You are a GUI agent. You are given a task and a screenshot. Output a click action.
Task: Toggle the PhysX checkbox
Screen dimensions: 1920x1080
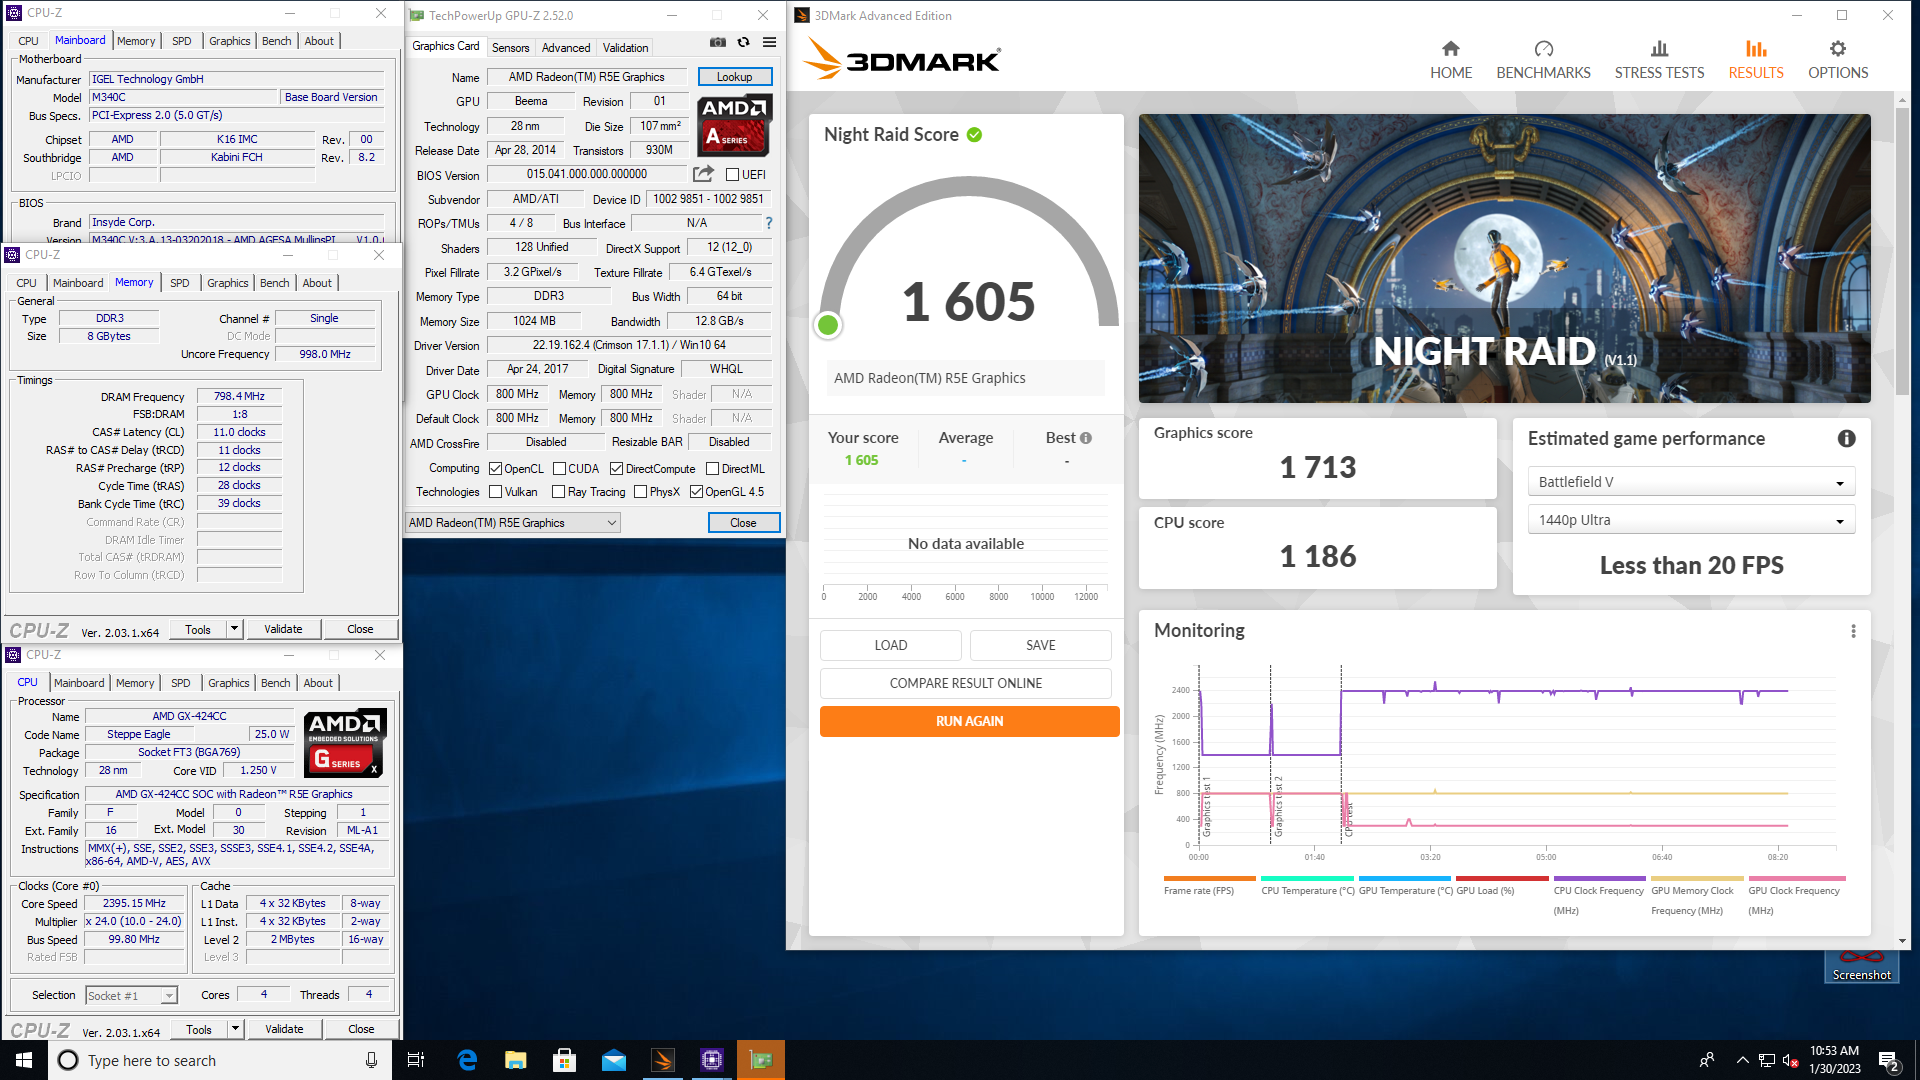(x=640, y=492)
